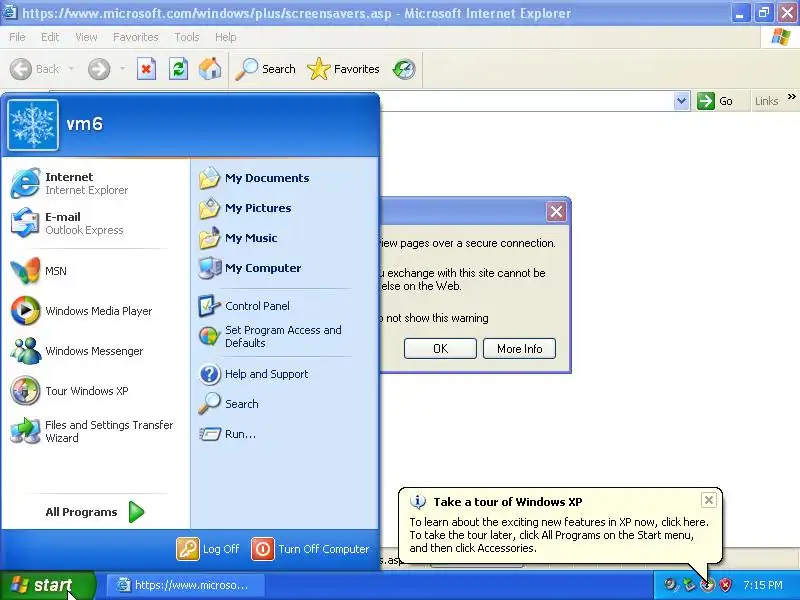Click the Search toolbar button
Viewport: 800px width, 600px height.
coord(265,69)
